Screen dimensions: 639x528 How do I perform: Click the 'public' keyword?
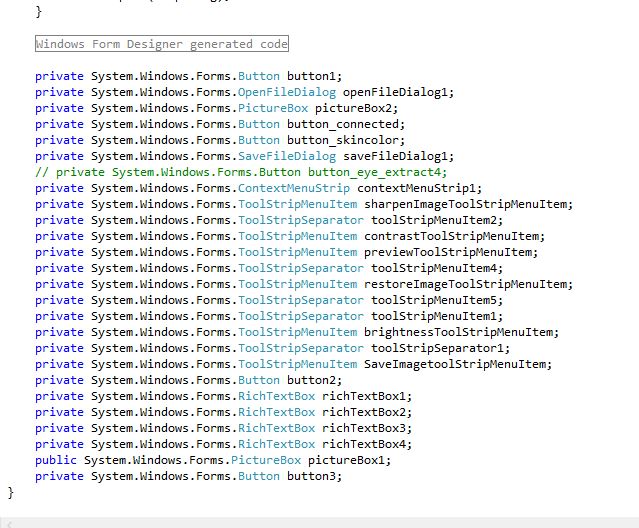[56, 460]
